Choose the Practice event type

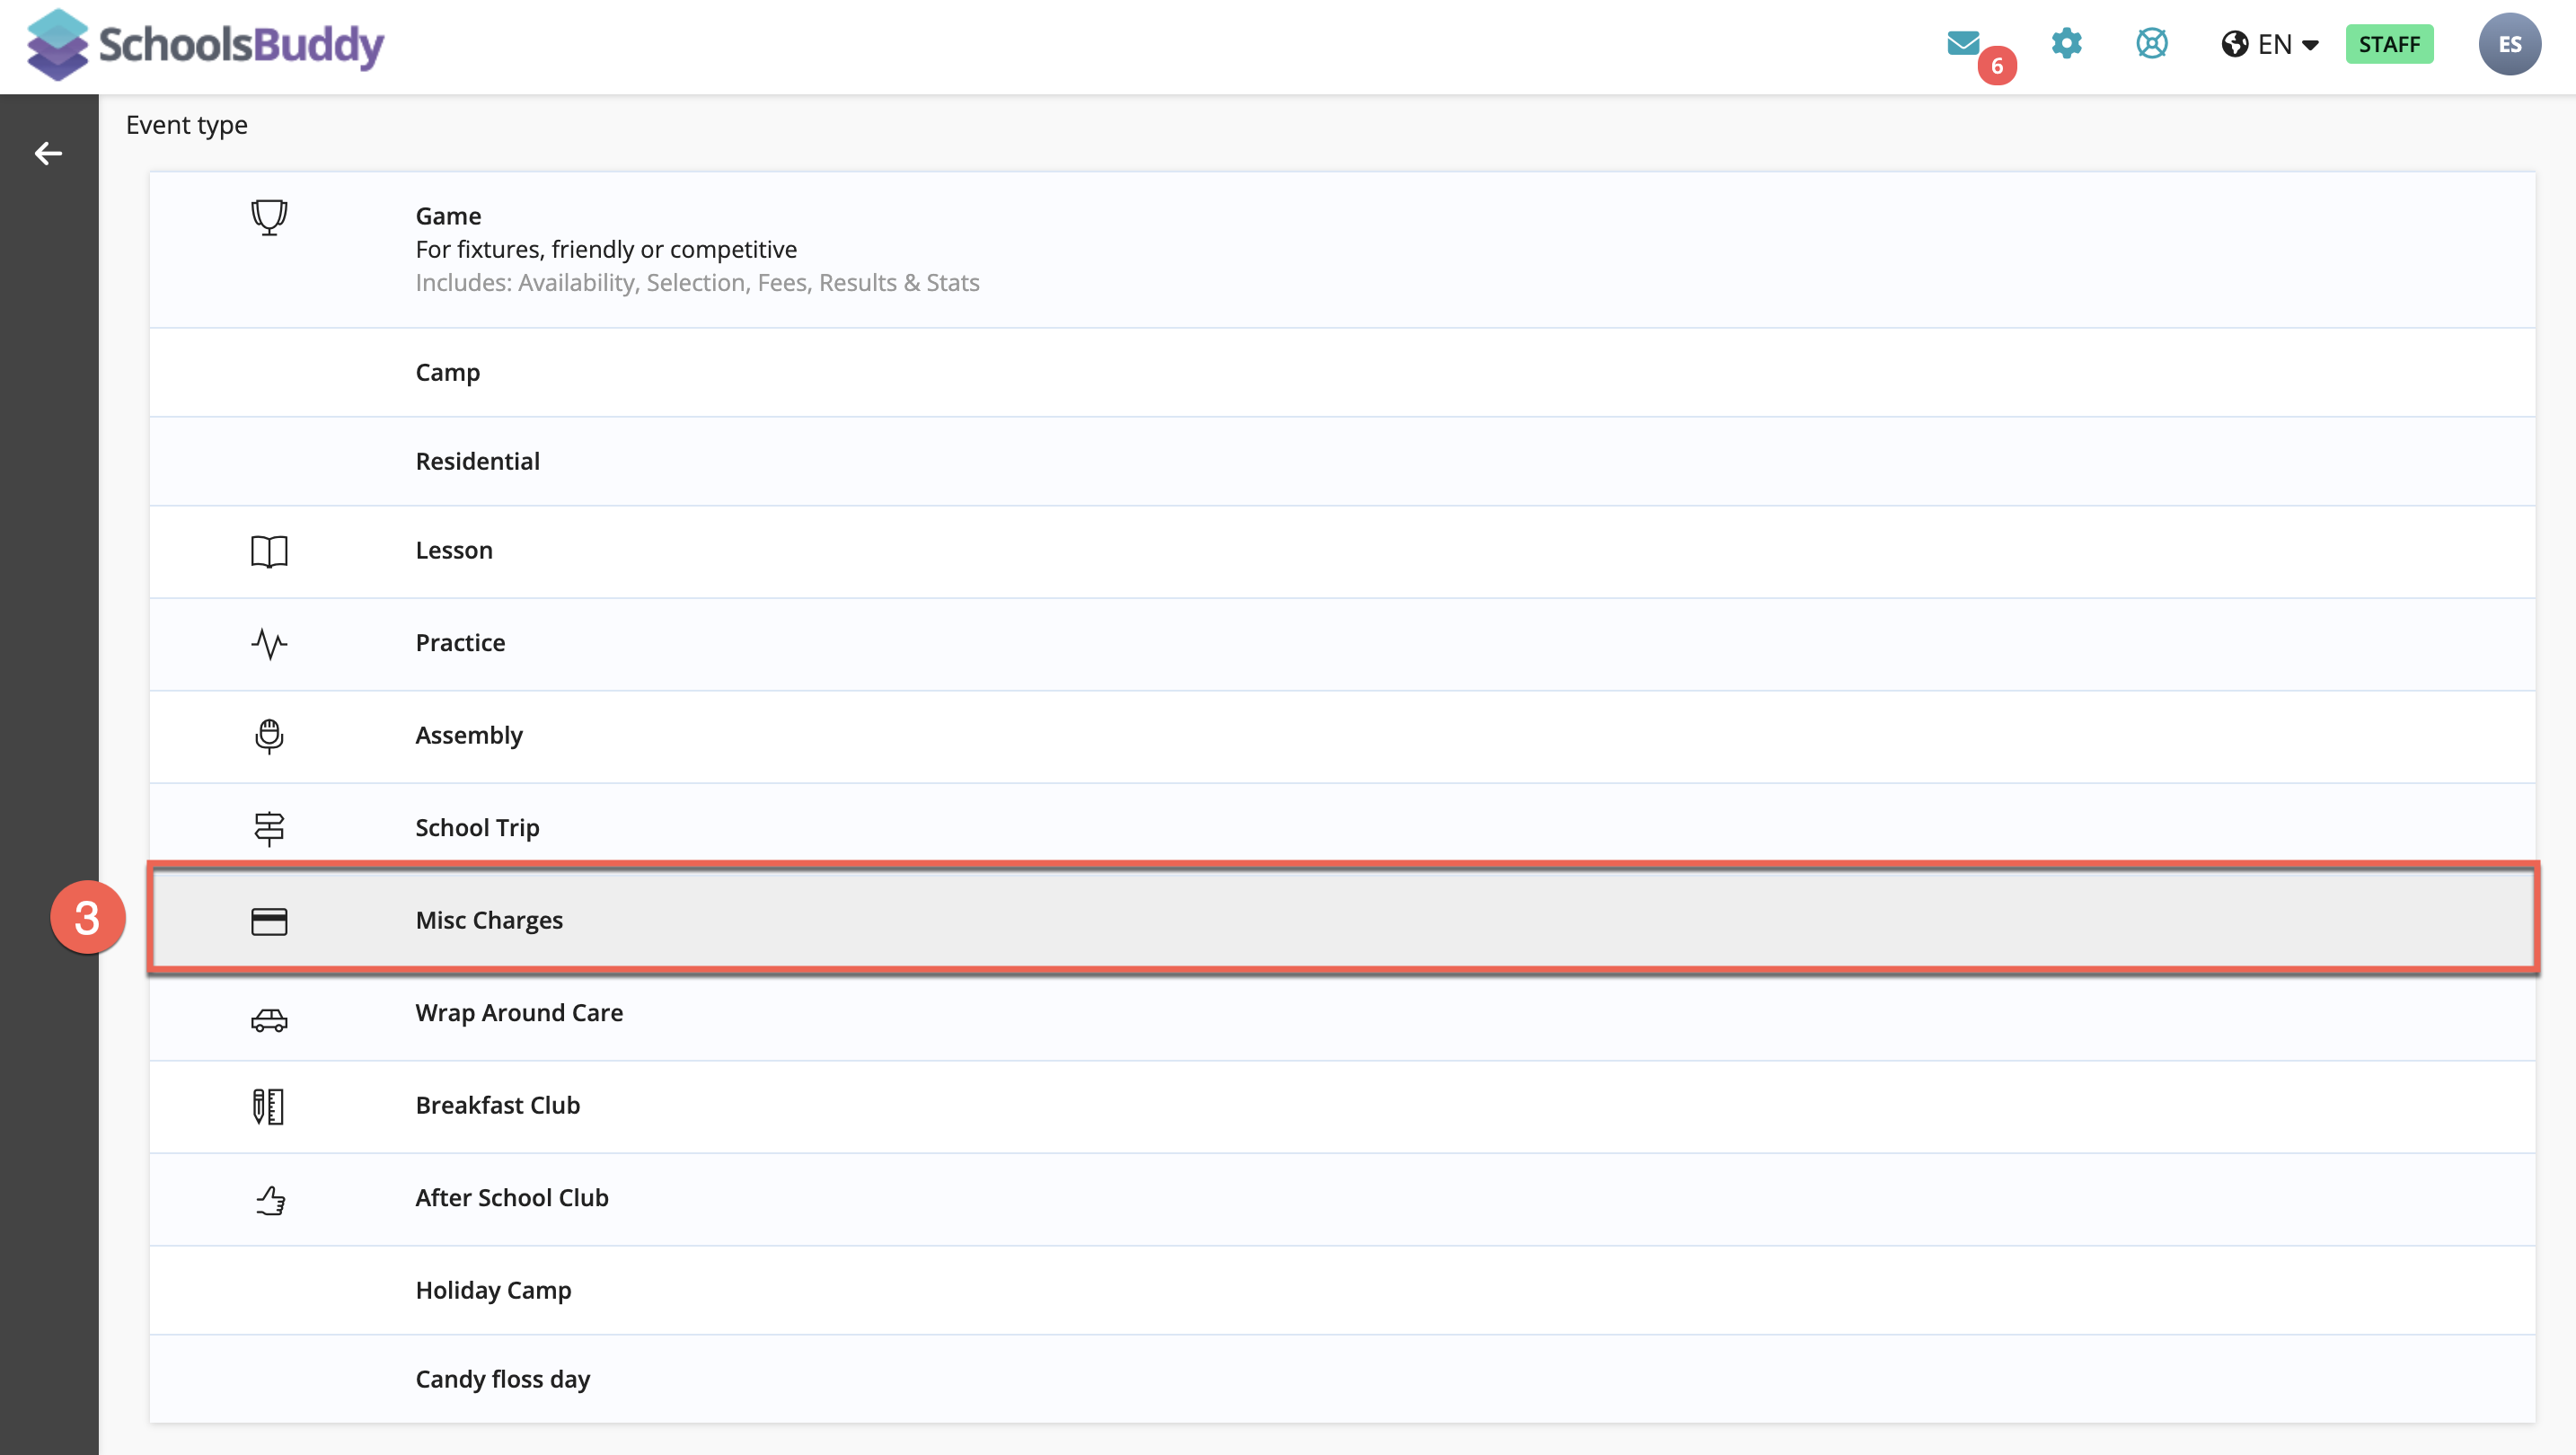click(1342, 643)
